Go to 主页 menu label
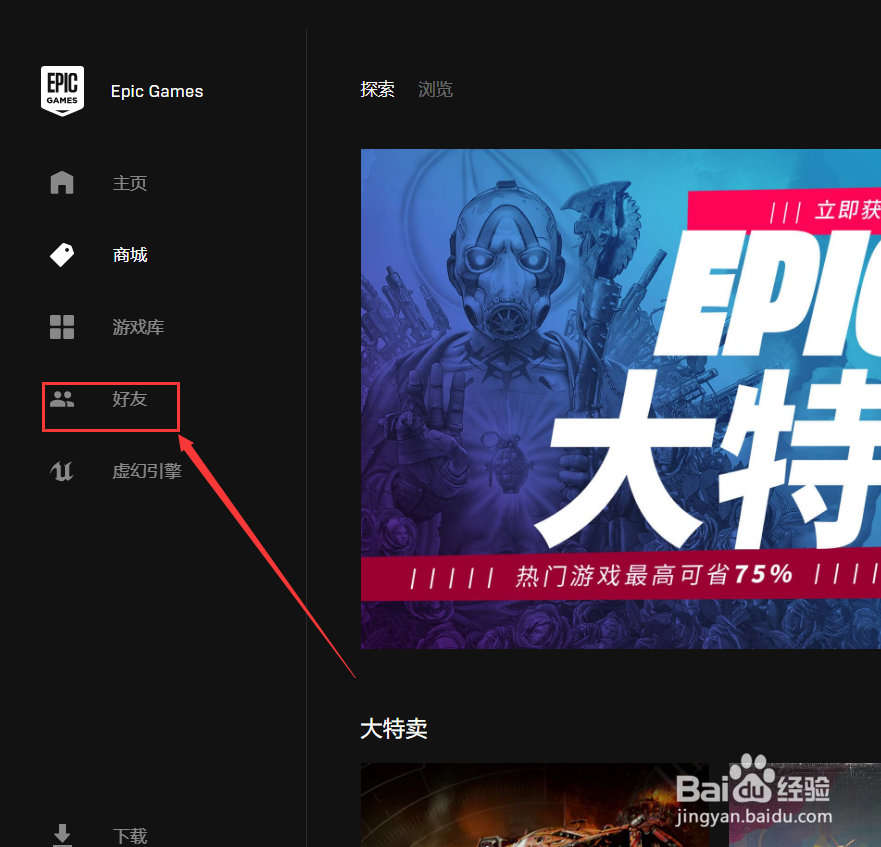The image size is (881, 847). pyautogui.click(x=130, y=183)
